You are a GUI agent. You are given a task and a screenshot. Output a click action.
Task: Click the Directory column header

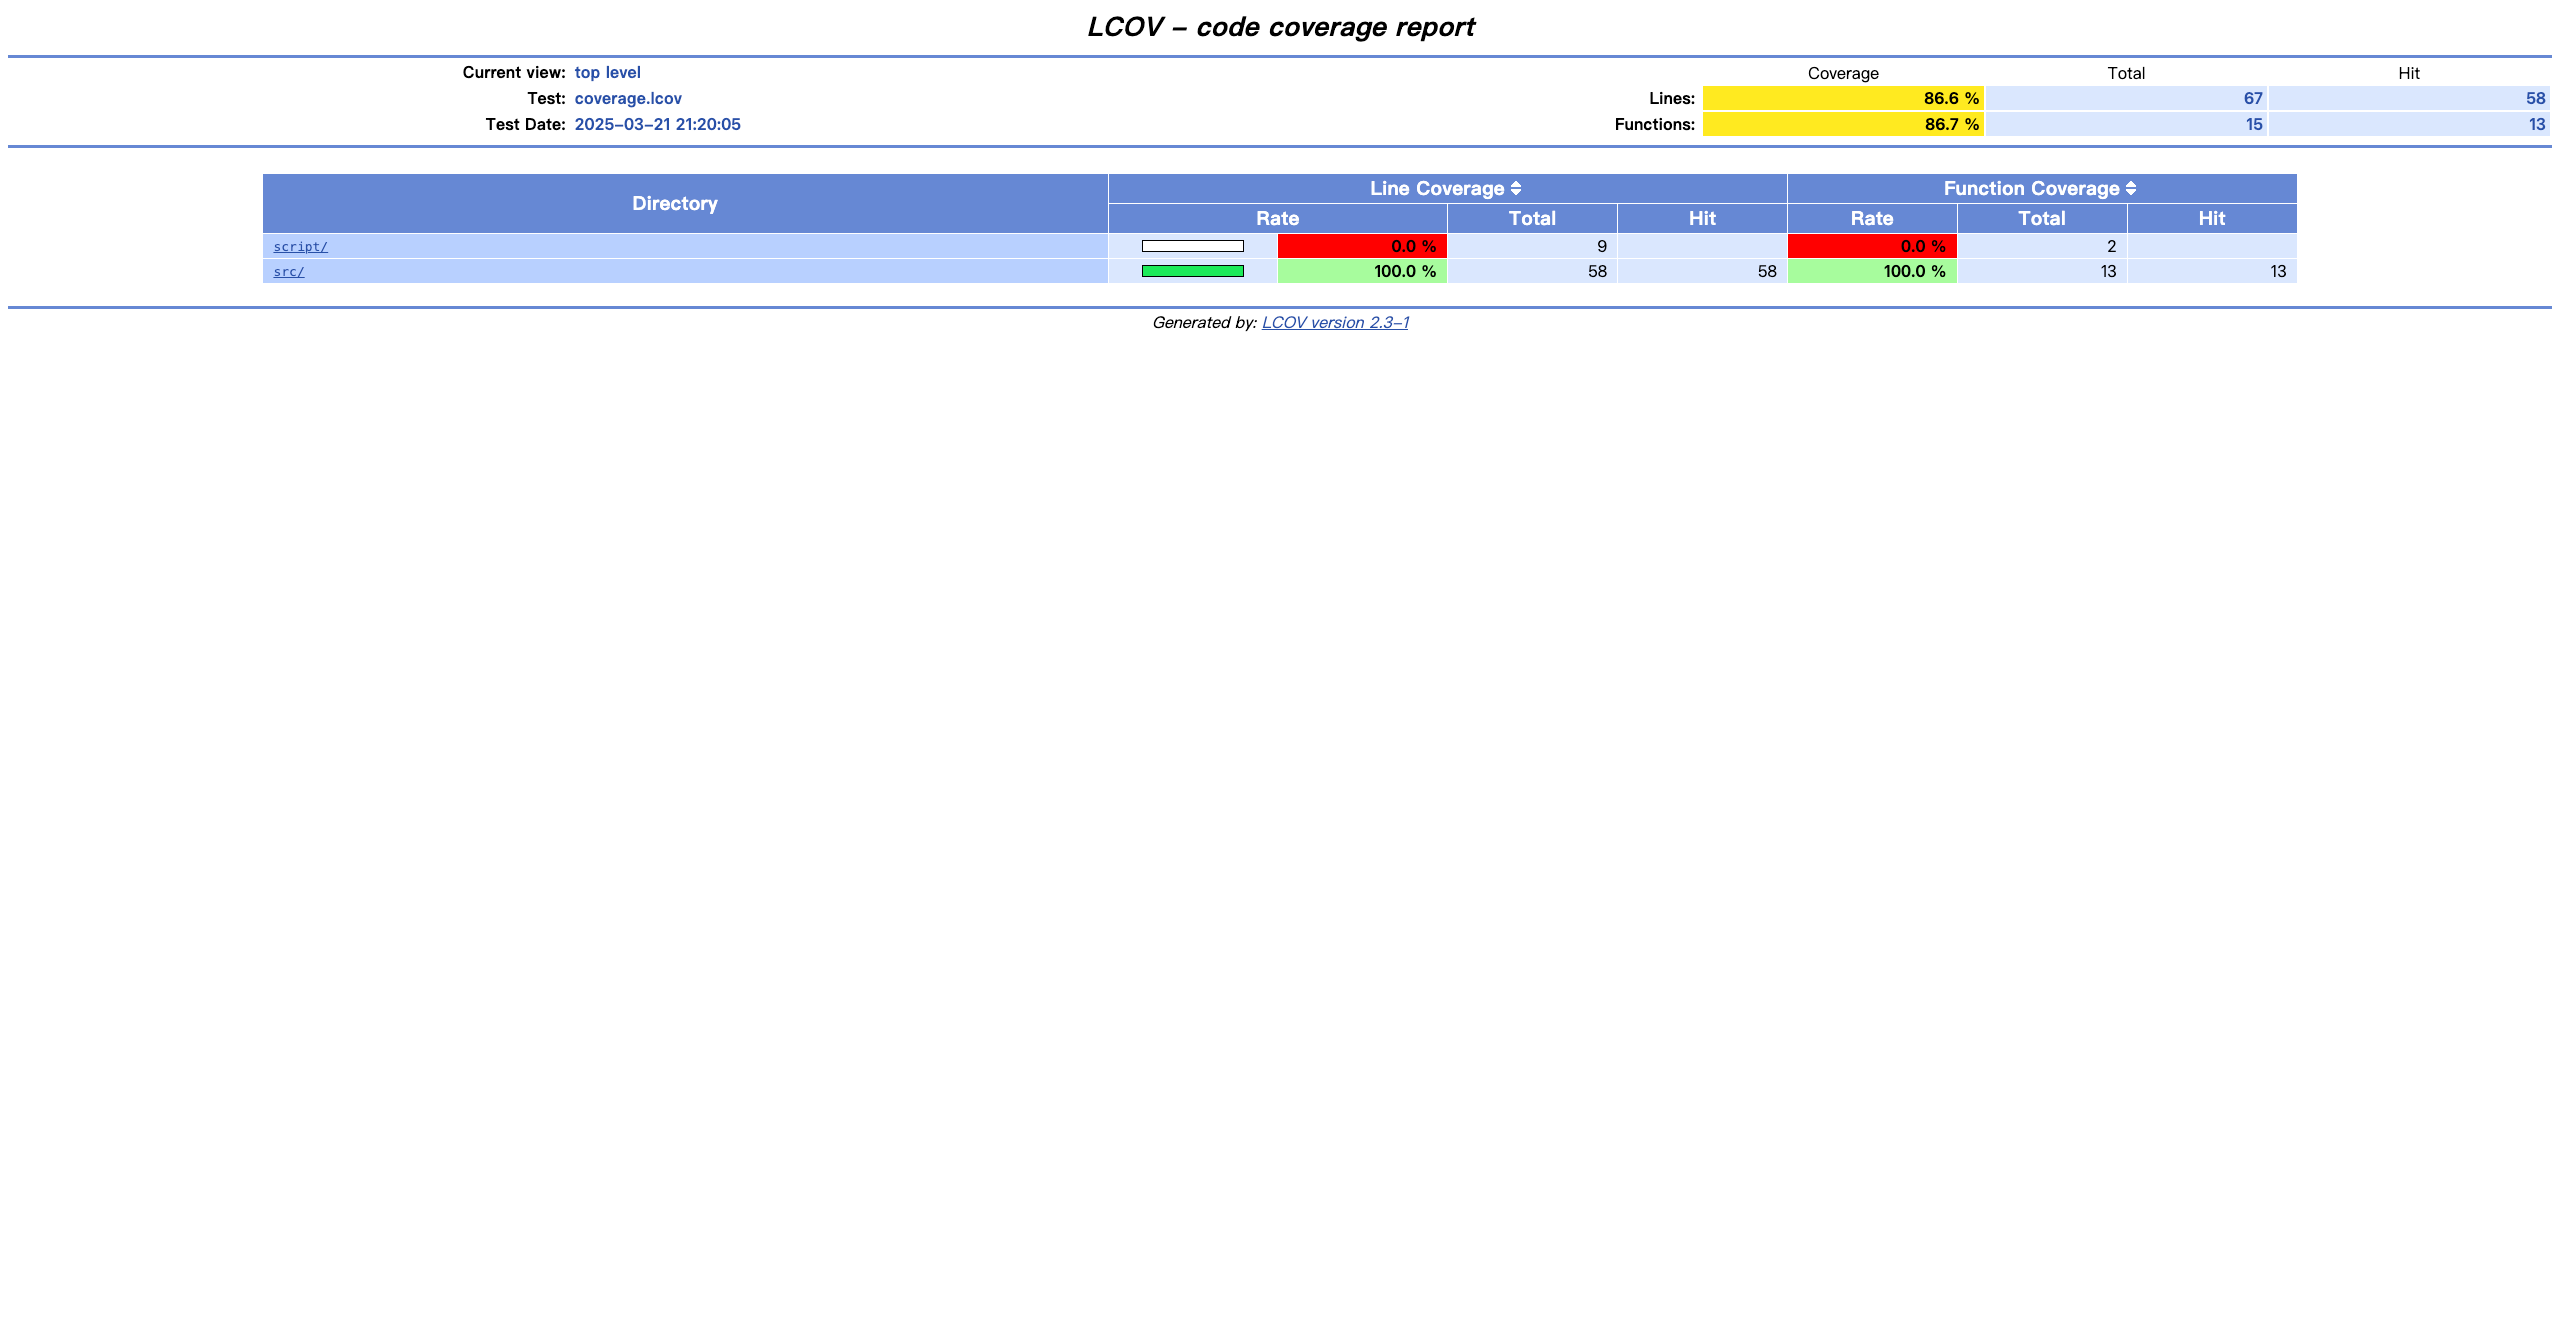[685, 203]
